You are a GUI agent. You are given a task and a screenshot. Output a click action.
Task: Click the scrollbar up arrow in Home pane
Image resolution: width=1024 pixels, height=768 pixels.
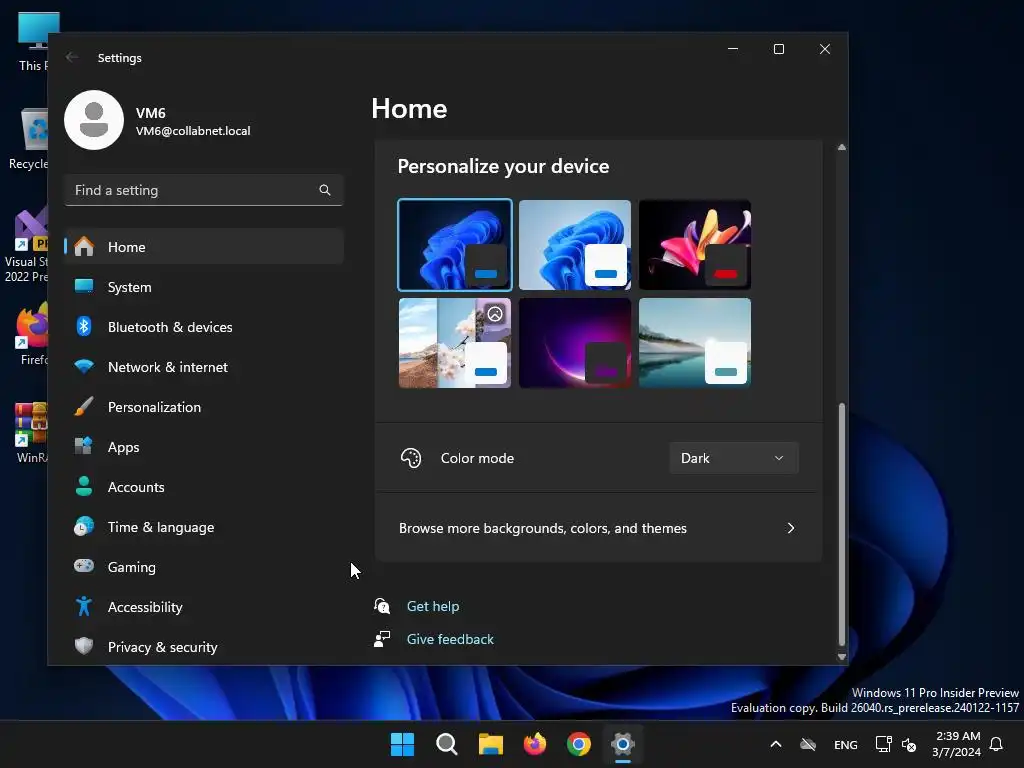tap(842, 148)
